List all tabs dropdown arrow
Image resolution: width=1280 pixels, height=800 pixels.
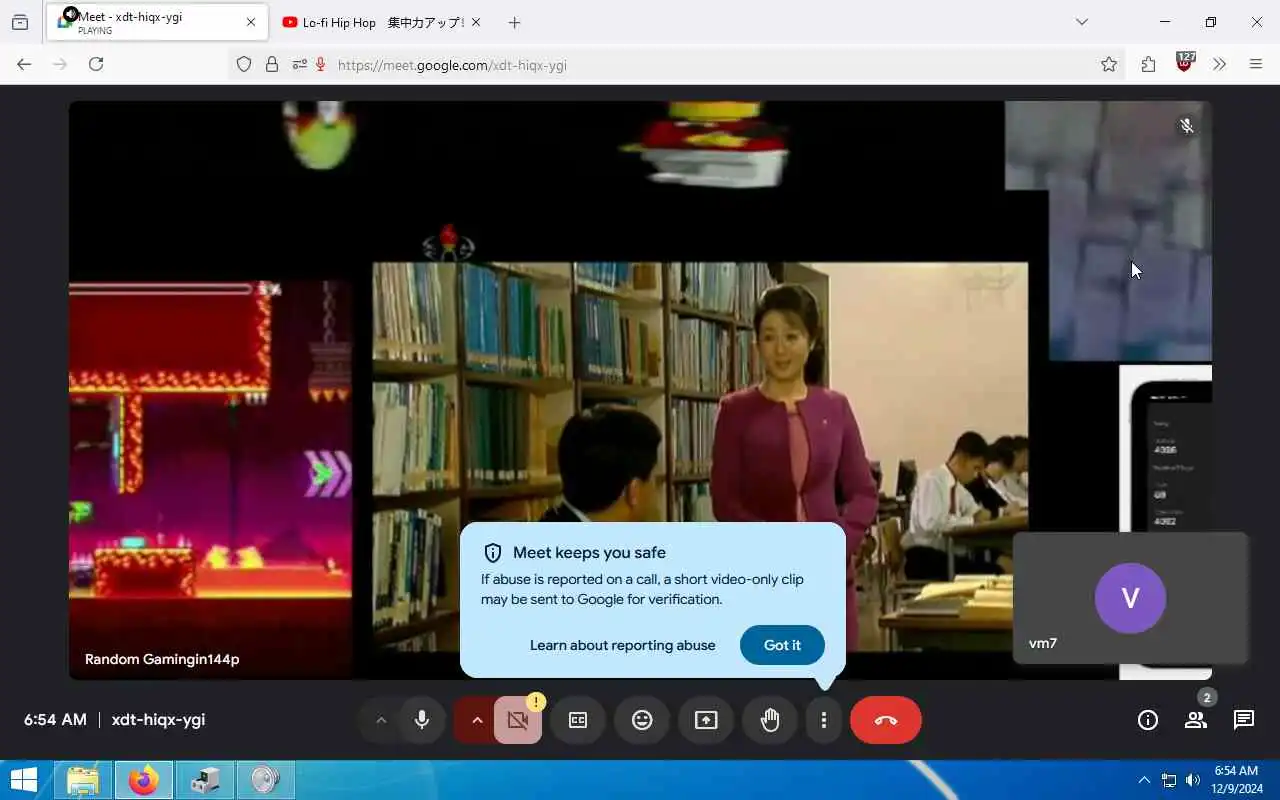1081,22
